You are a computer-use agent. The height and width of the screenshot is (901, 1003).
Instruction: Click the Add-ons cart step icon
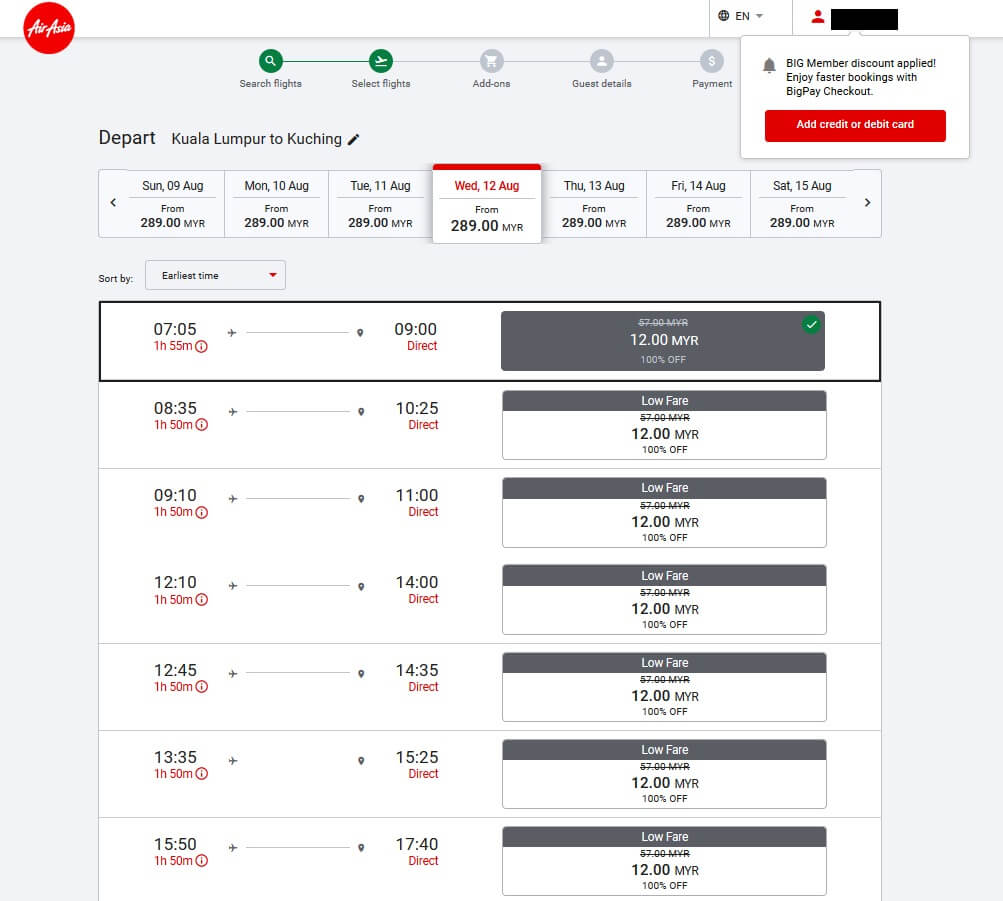point(491,61)
